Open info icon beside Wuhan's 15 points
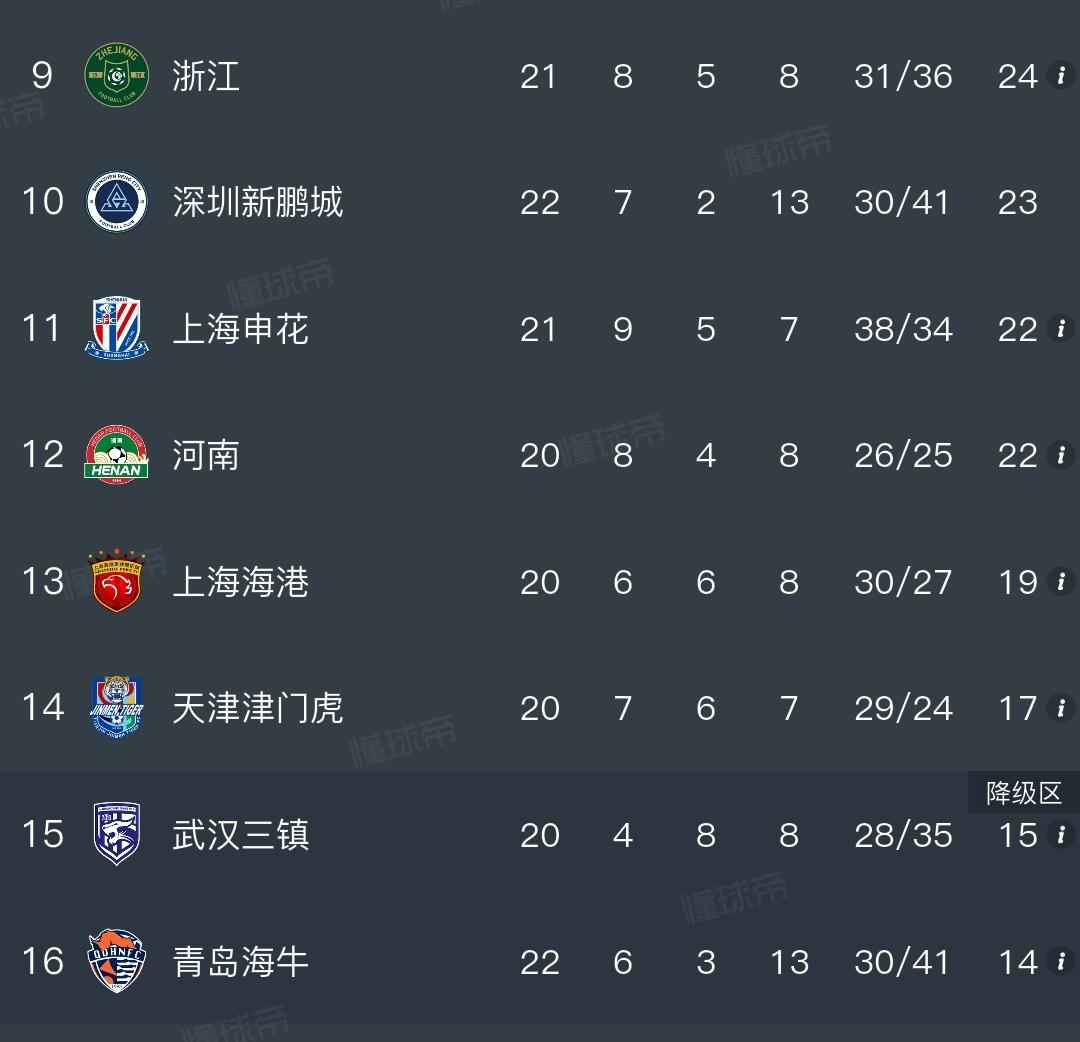This screenshot has height=1042, width=1080. (x=1061, y=834)
